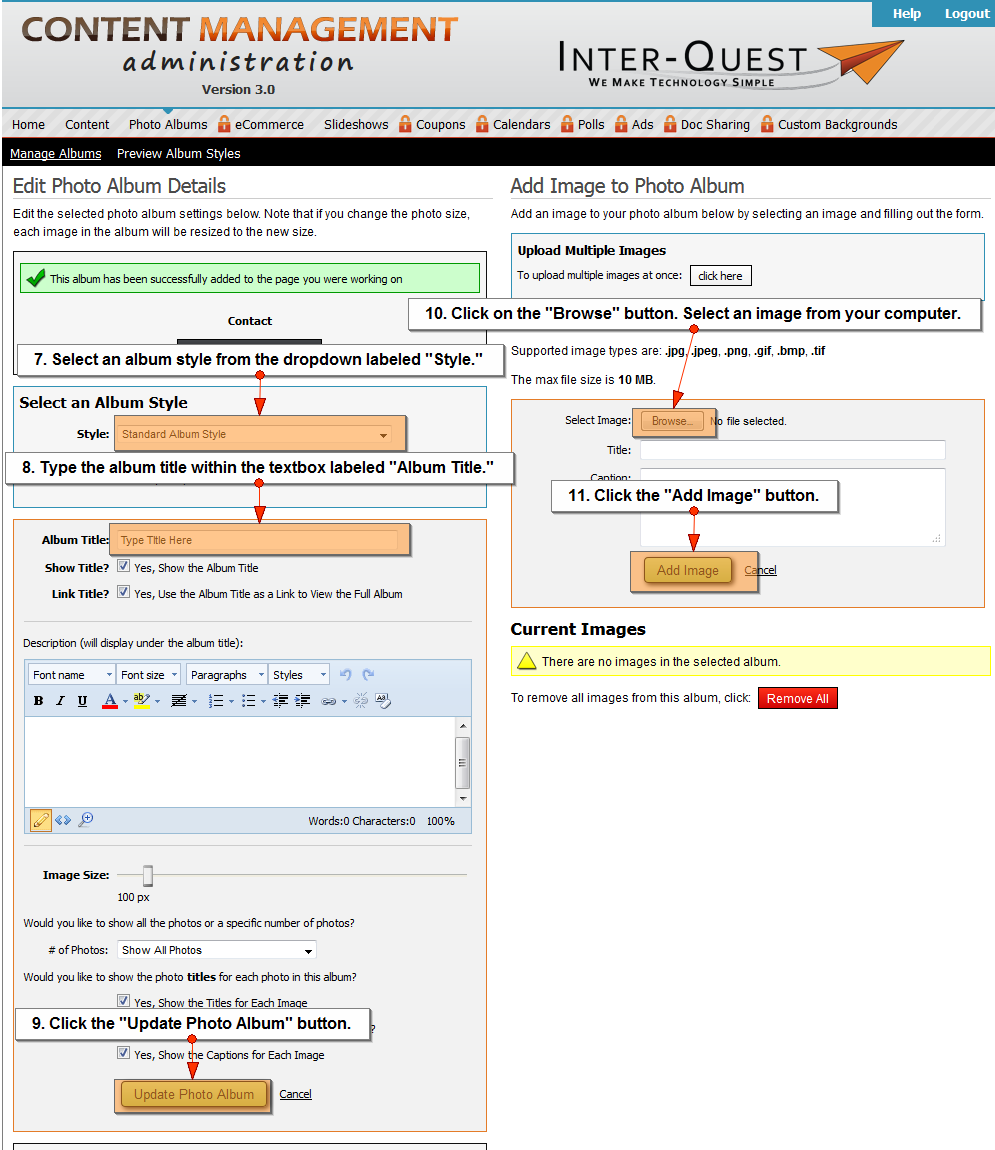Open the Slideshows menu item
This screenshot has height=1150, width=995.
click(x=356, y=125)
